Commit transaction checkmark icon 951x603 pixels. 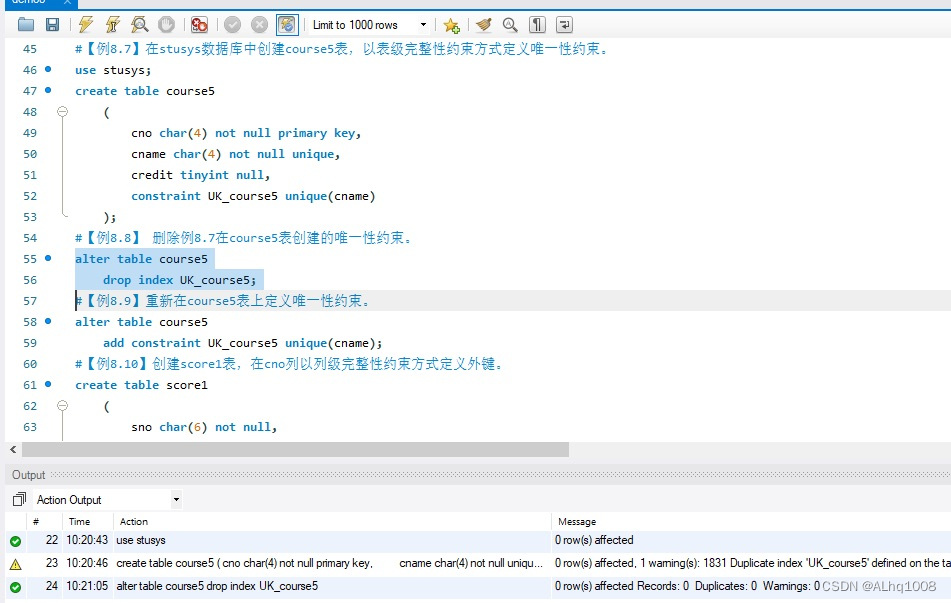(x=232, y=25)
